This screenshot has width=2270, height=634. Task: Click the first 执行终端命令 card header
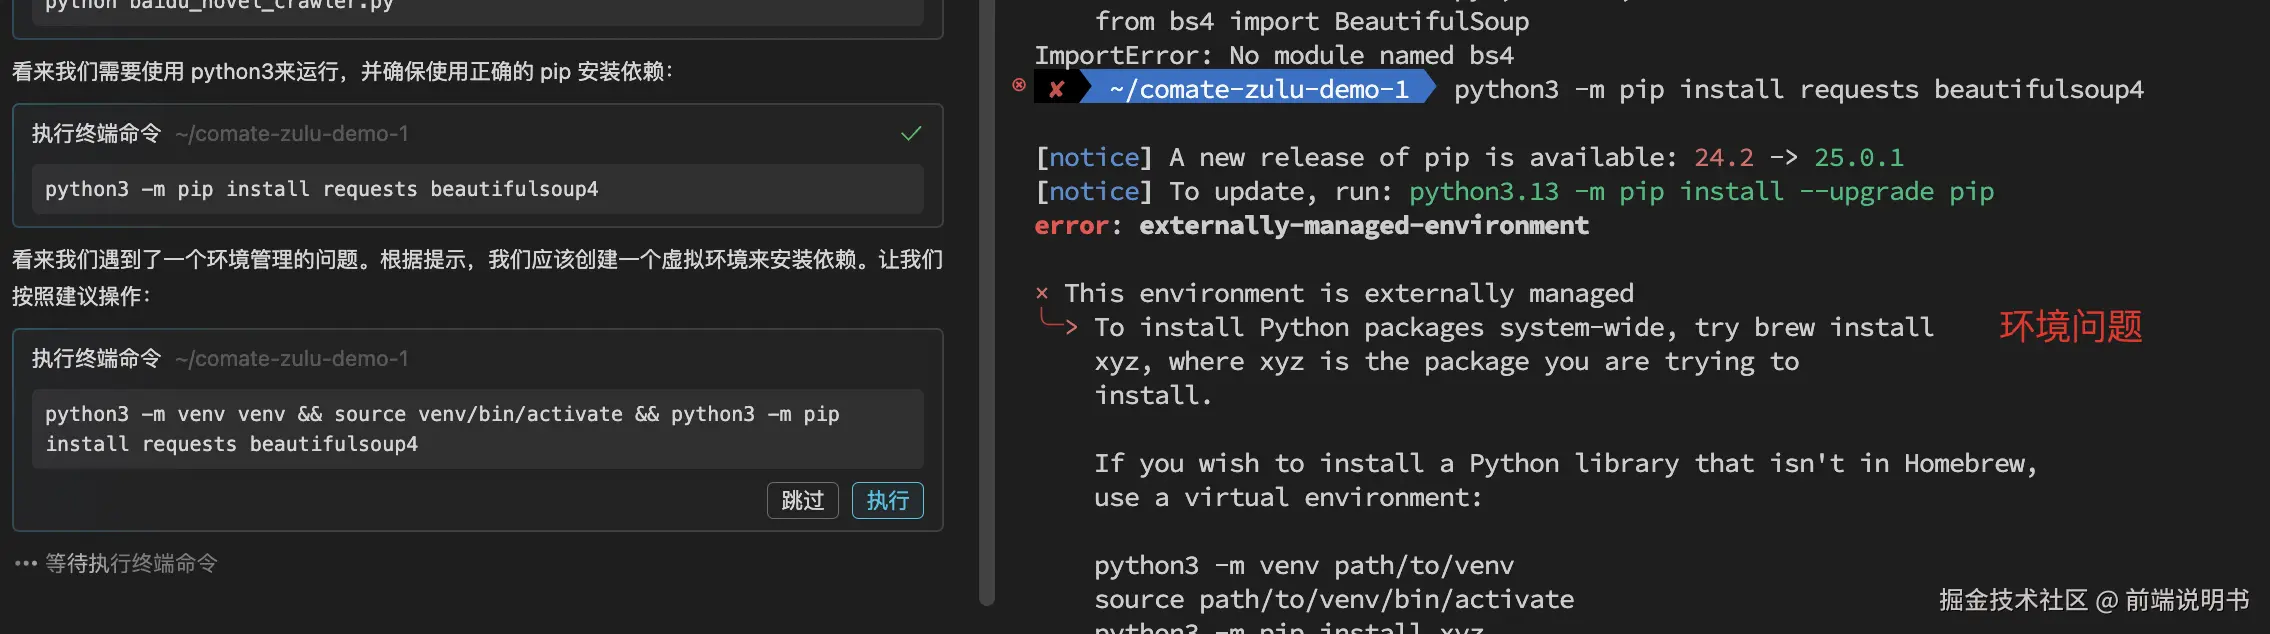(220, 133)
